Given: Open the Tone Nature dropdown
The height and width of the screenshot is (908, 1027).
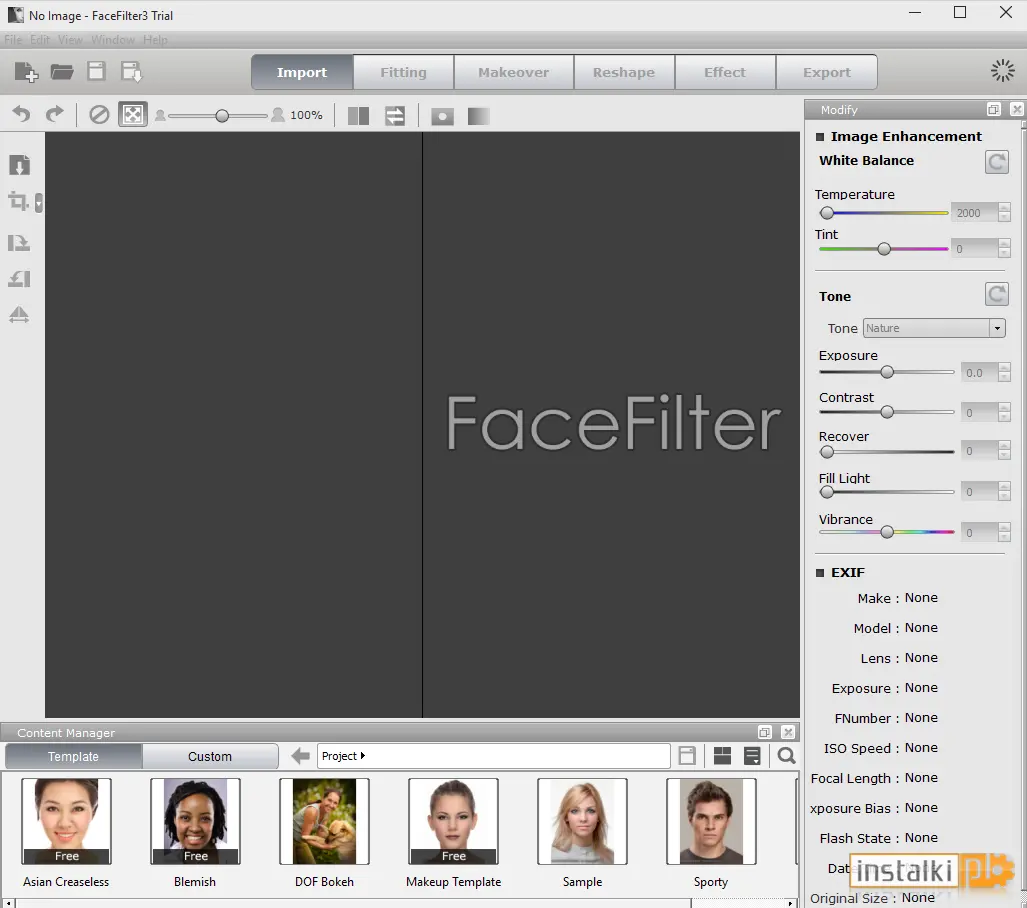Looking at the screenshot, I should [x=934, y=328].
